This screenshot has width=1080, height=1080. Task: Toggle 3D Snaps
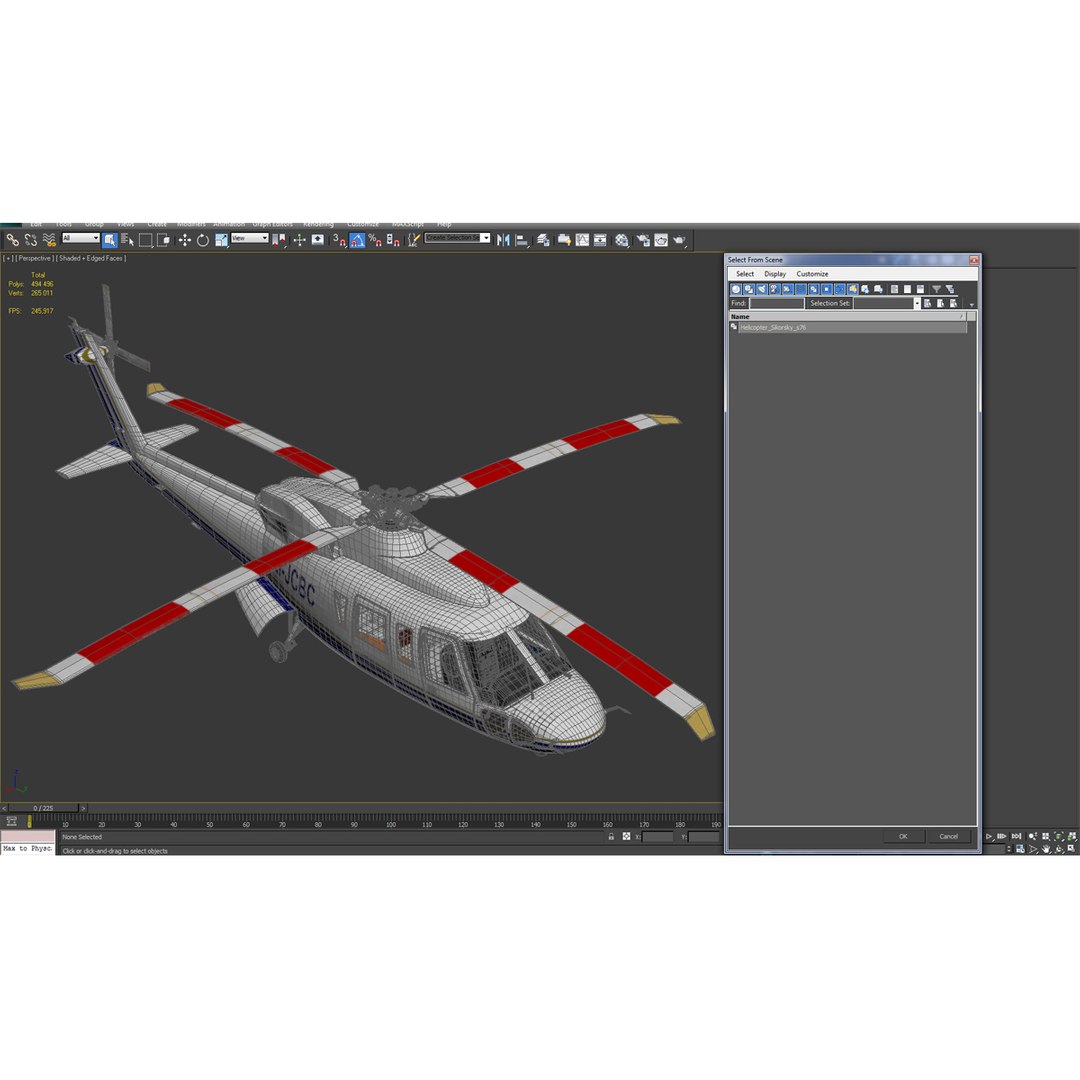(340, 240)
